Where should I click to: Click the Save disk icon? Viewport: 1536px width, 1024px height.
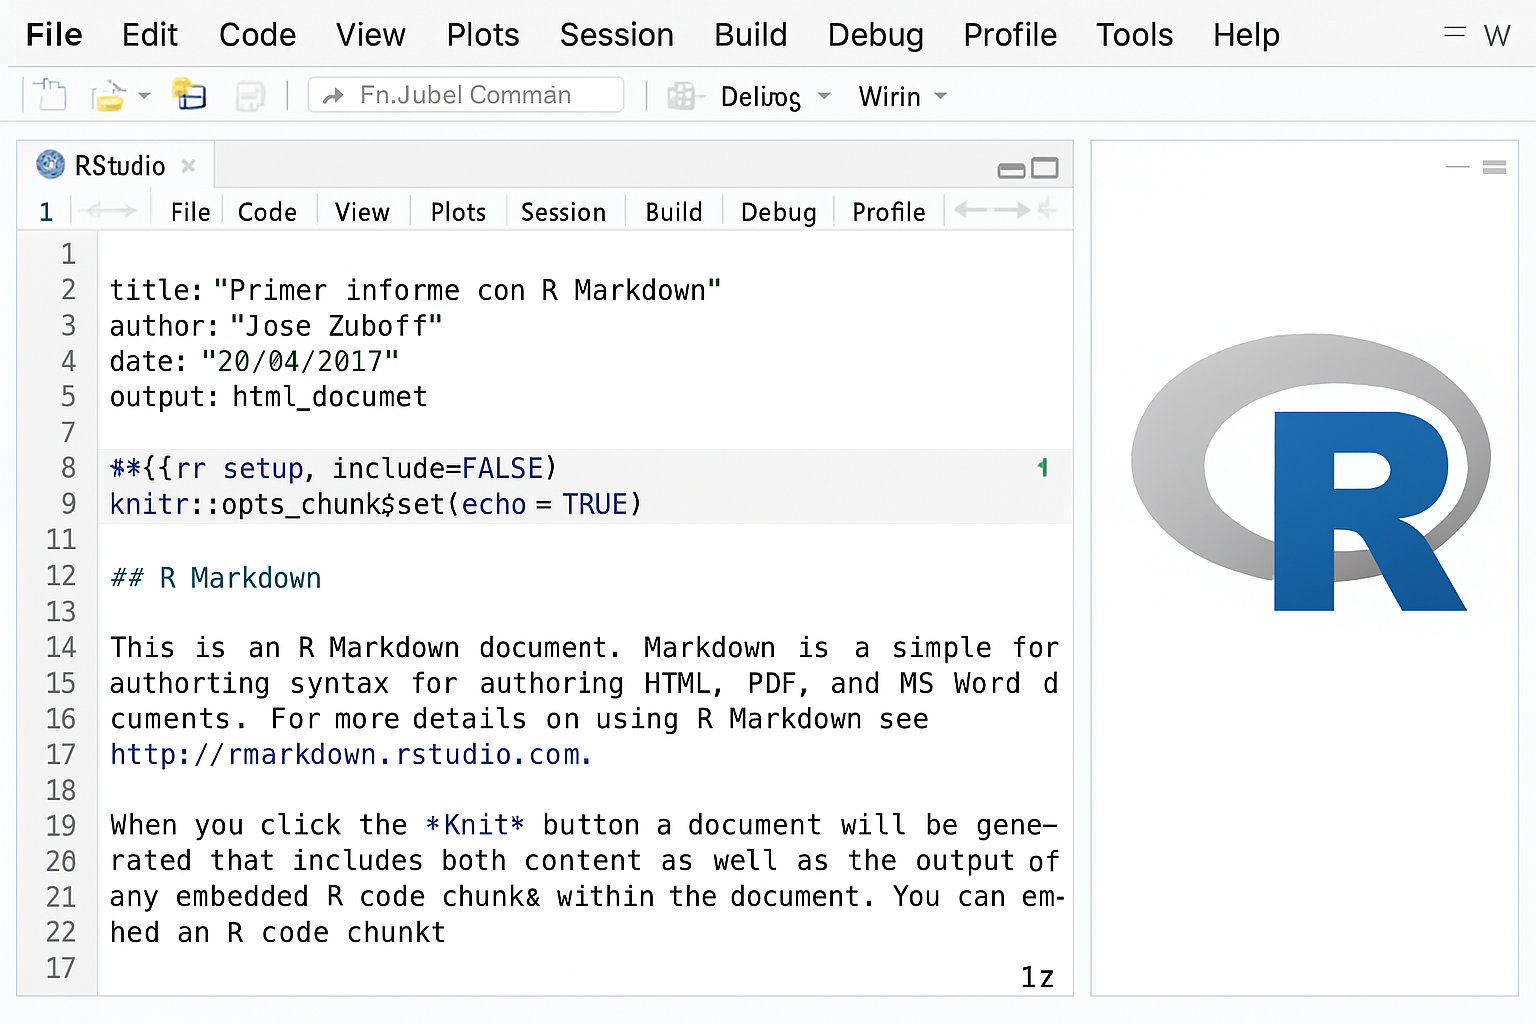click(249, 96)
